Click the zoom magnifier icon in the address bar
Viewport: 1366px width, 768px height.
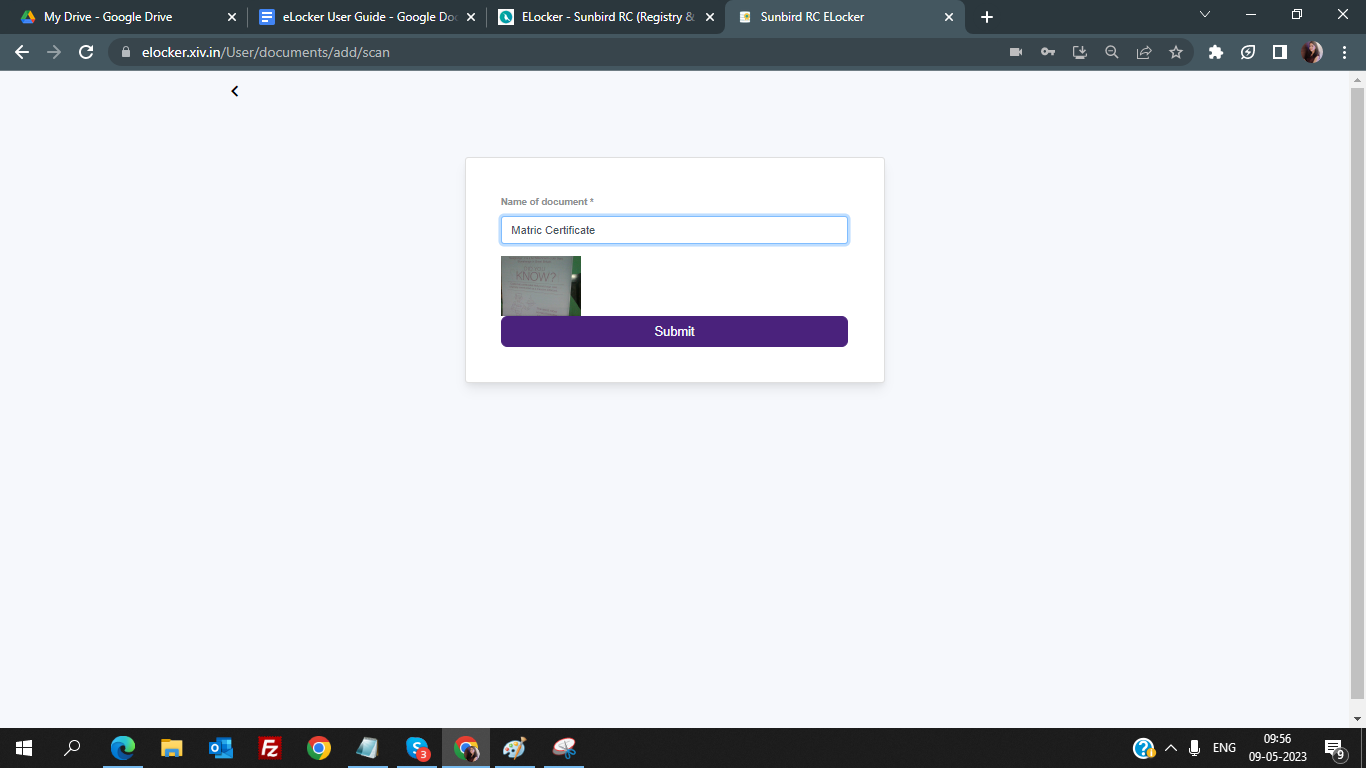(1112, 52)
